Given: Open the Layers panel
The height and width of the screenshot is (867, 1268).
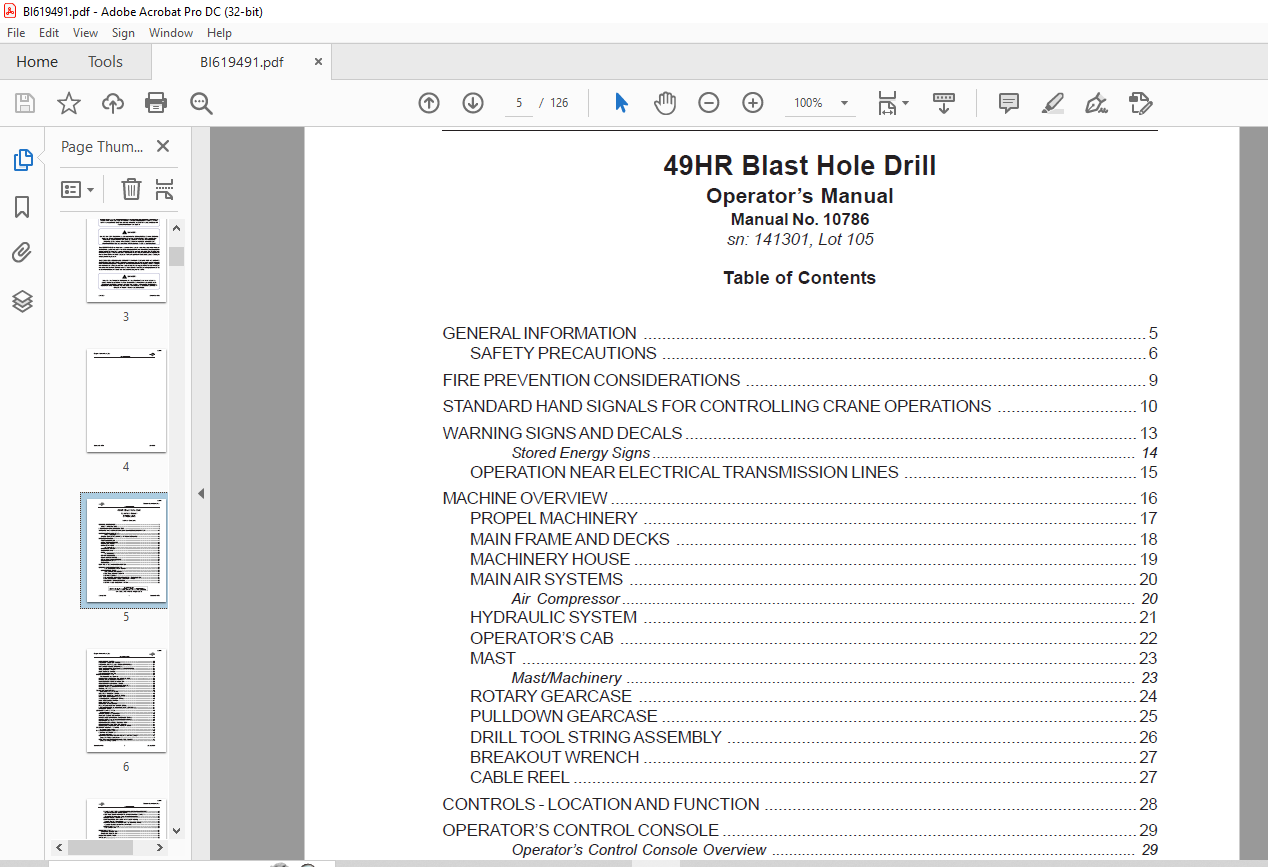Looking at the screenshot, I should pos(22,301).
